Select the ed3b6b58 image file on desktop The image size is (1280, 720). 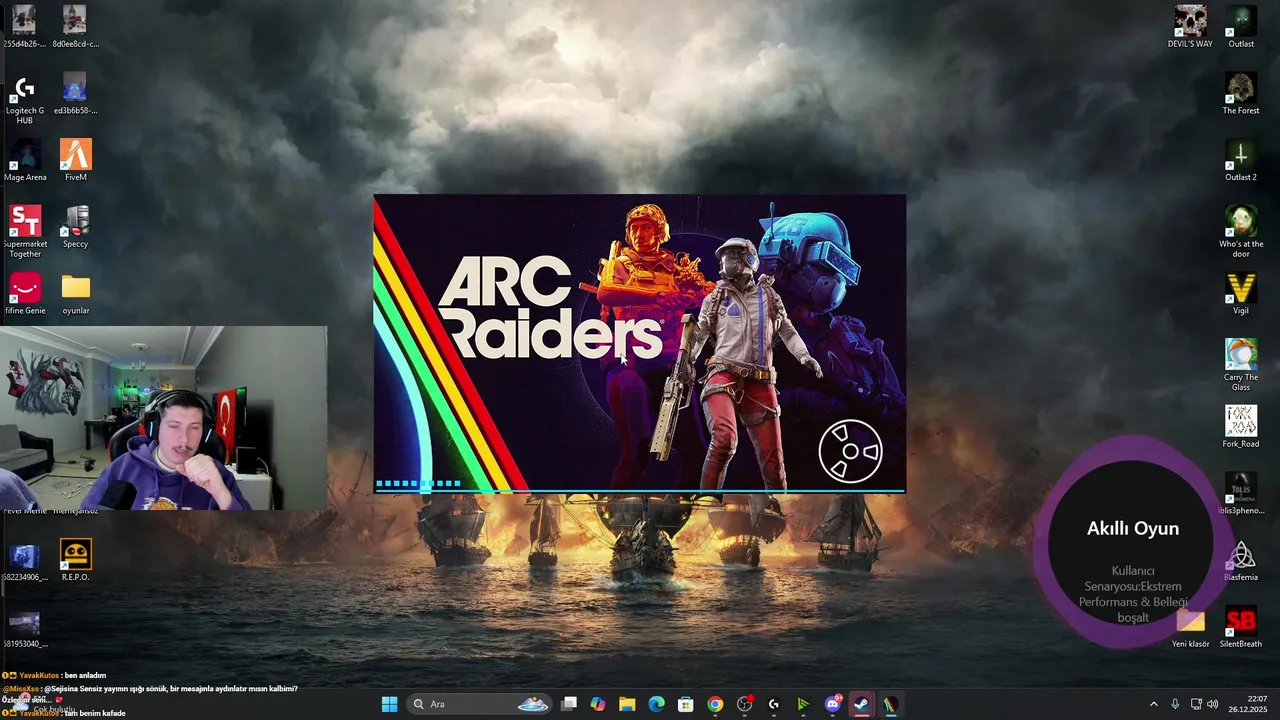(x=76, y=94)
